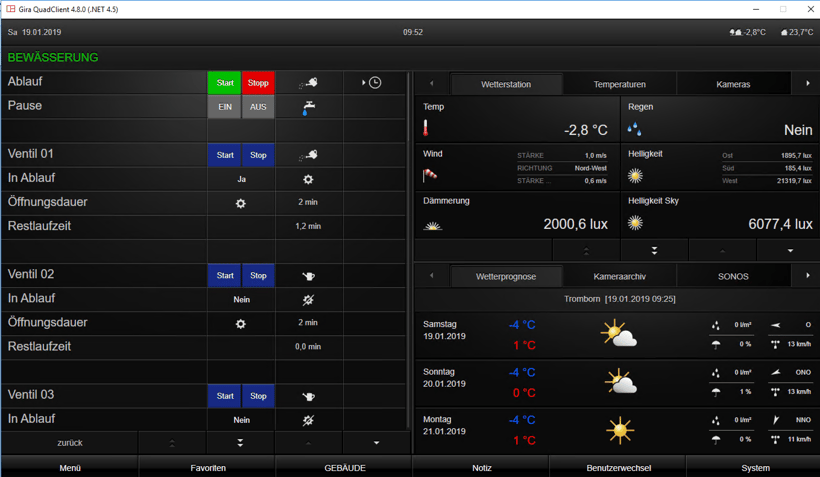Screen dimensions: 820x477
Task: Jump down a page in weather station panel
Action: [654, 250]
